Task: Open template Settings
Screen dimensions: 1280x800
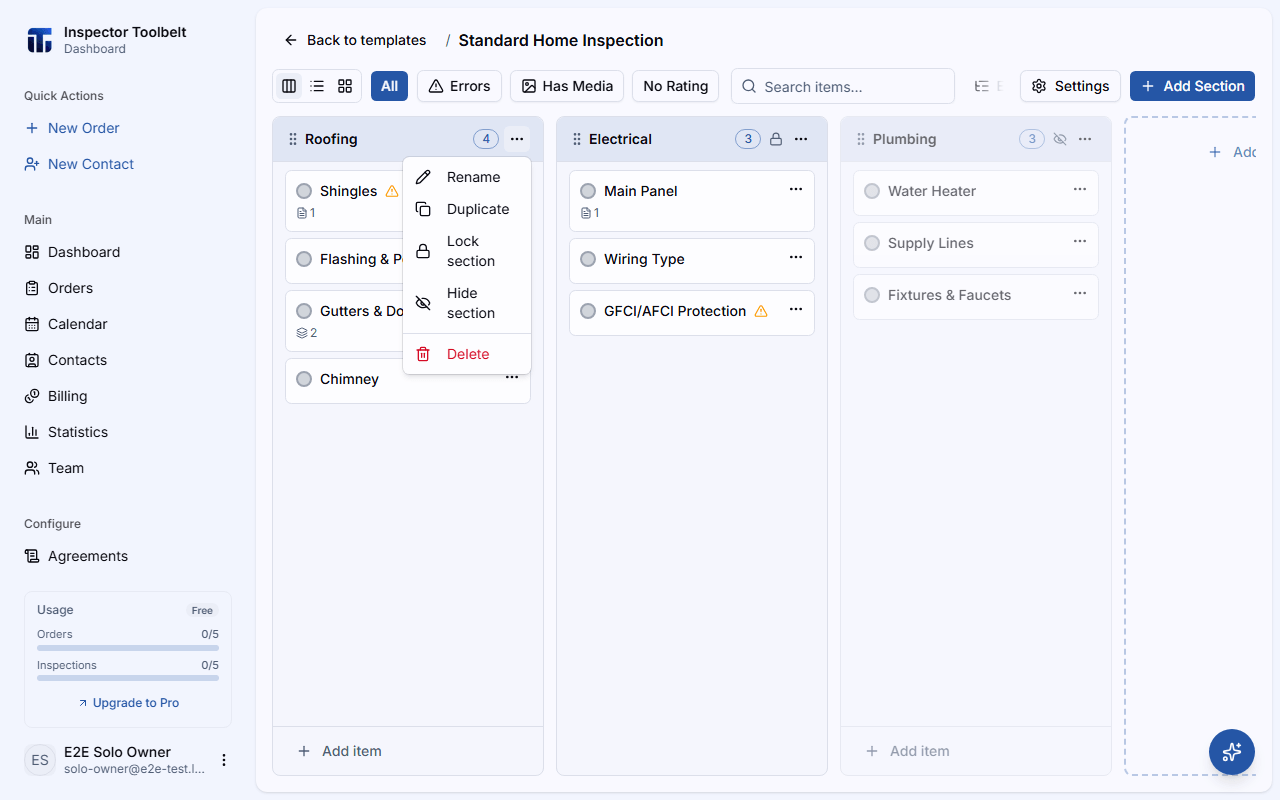Action: pyautogui.click(x=1070, y=86)
